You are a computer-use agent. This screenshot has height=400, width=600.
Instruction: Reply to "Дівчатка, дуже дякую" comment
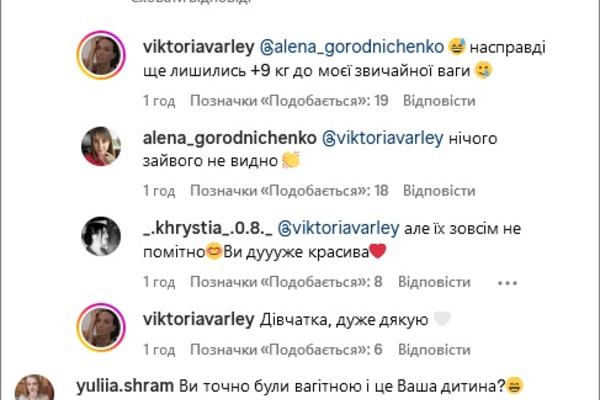(x=434, y=350)
